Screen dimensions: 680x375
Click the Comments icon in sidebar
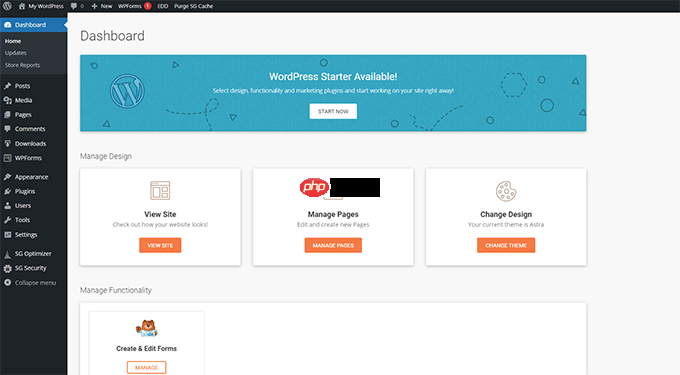coord(7,129)
